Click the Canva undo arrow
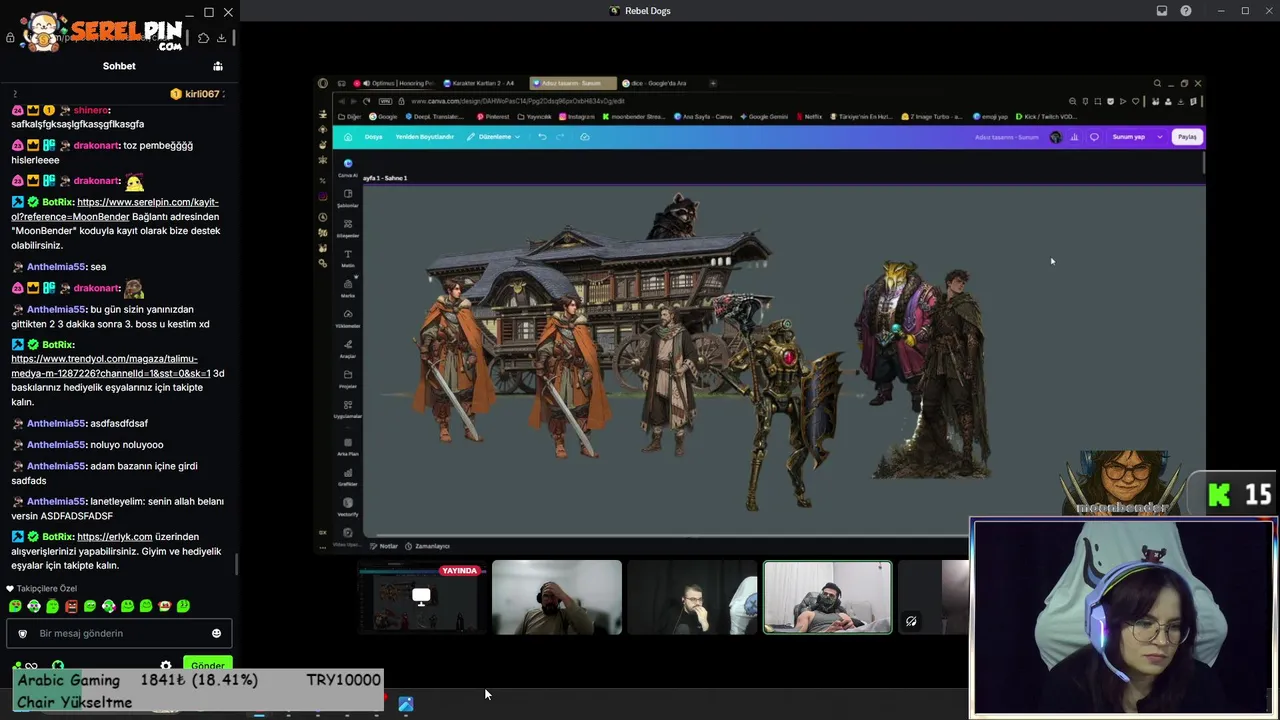 [542, 137]
